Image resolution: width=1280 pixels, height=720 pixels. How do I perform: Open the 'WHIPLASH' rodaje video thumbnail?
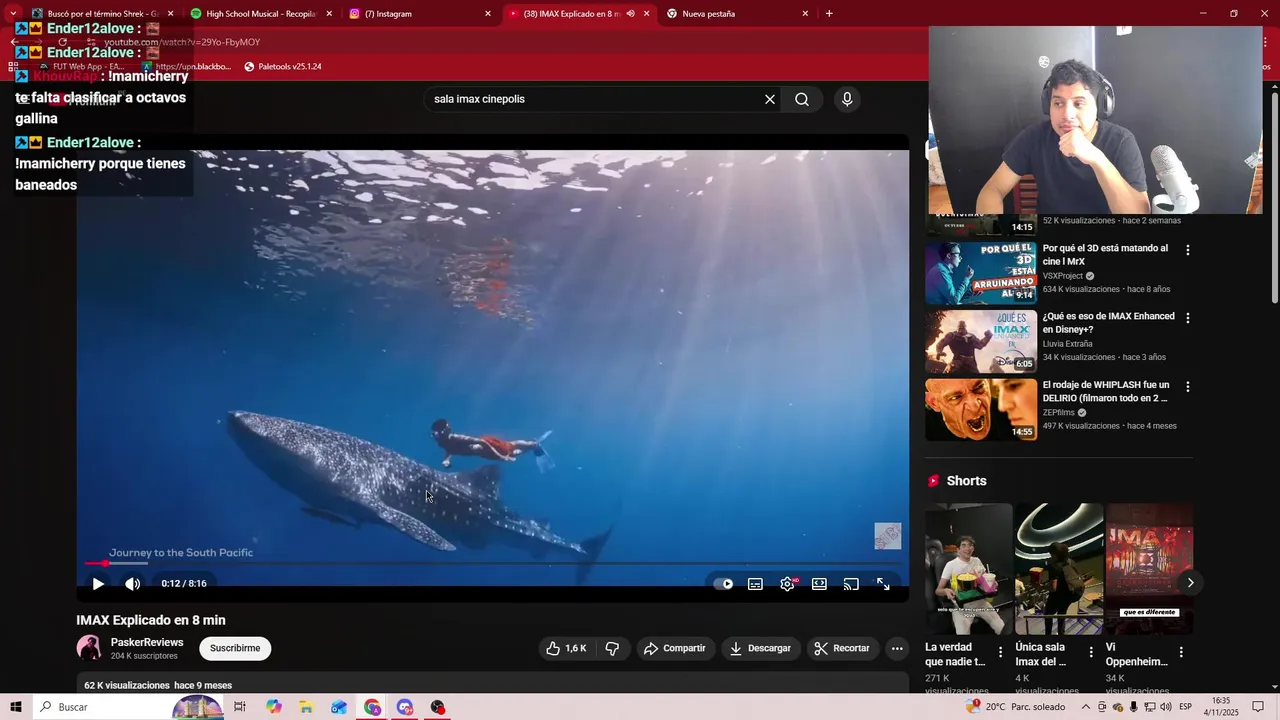[x=981, y=409]
